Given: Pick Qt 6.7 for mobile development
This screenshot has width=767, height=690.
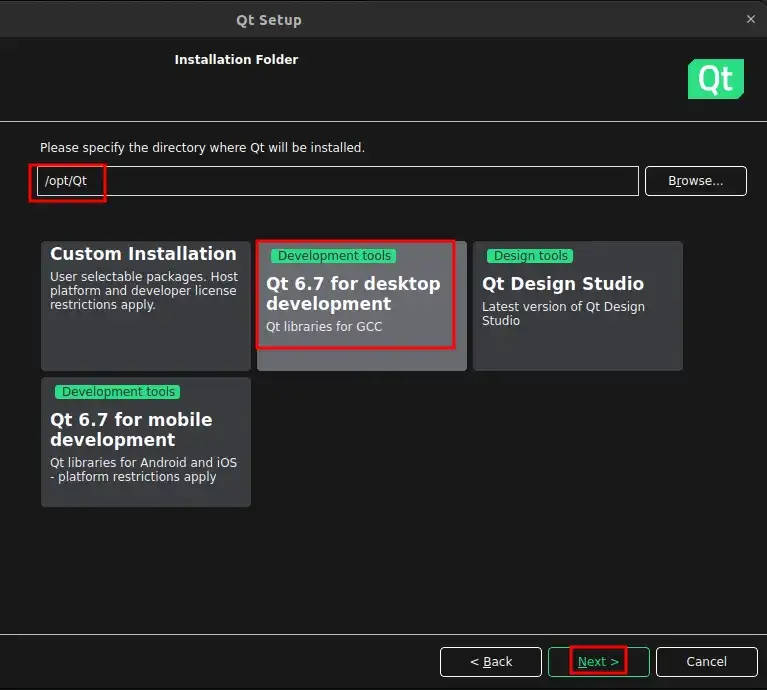Looking at the screenshot, I should pos(146,442).
